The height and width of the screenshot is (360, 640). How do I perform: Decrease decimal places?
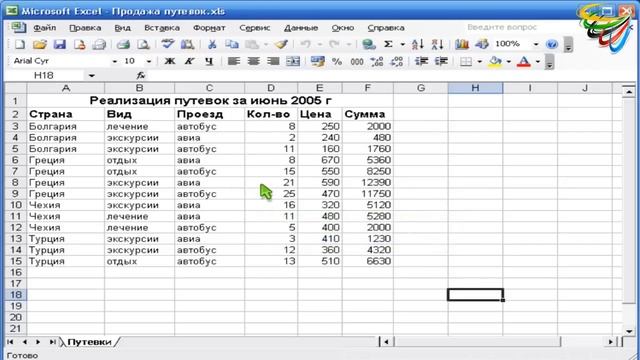(x=396, y=62)
